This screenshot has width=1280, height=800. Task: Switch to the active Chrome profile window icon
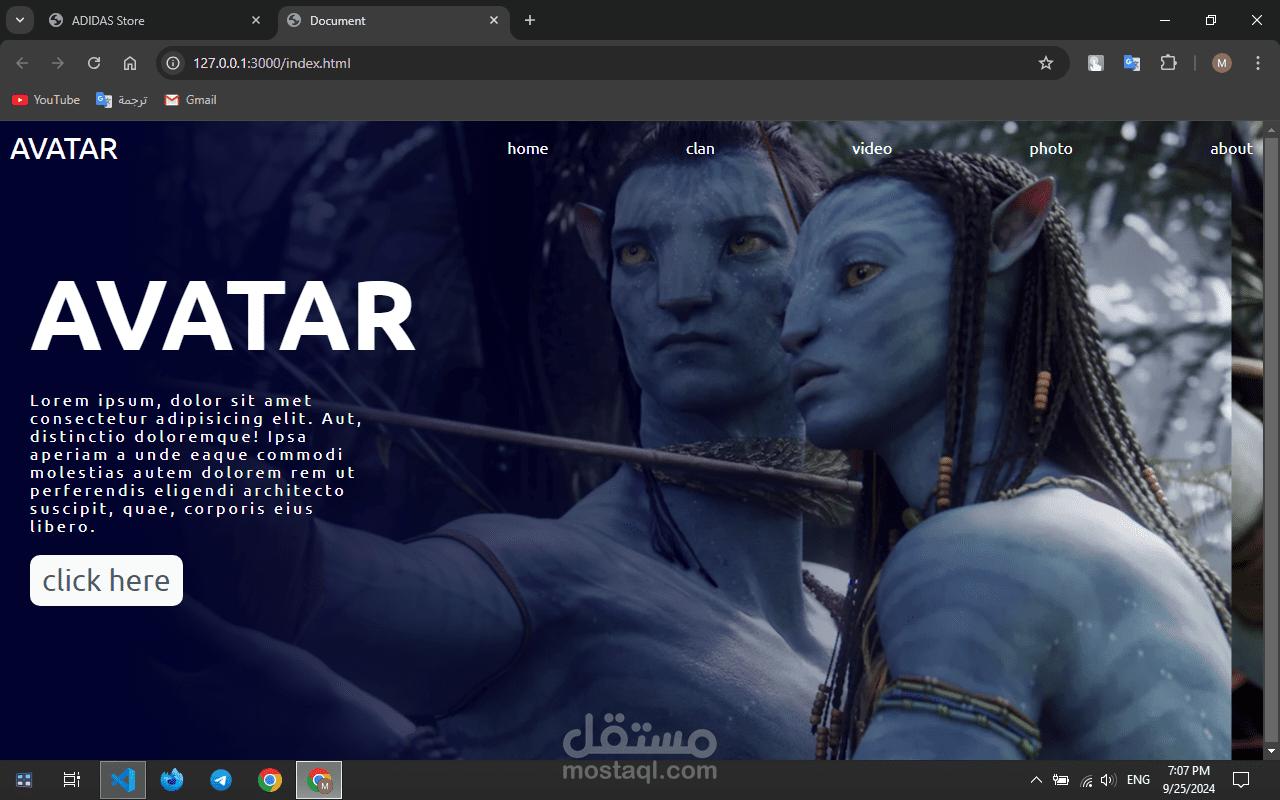click(x=319, y=780)
